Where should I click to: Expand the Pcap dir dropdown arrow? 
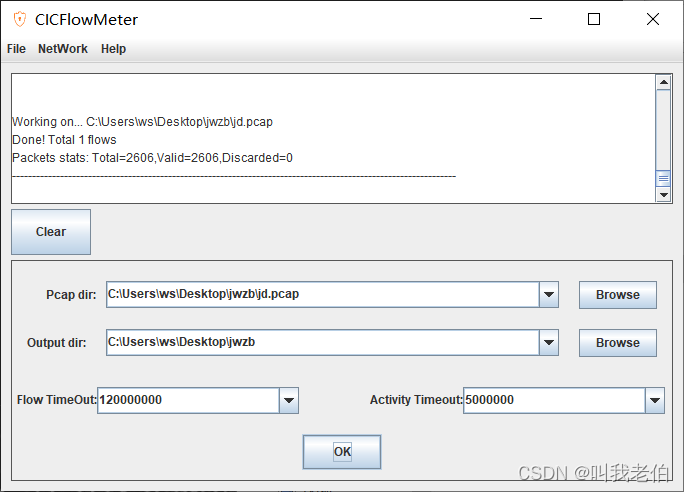pos(549,294)
